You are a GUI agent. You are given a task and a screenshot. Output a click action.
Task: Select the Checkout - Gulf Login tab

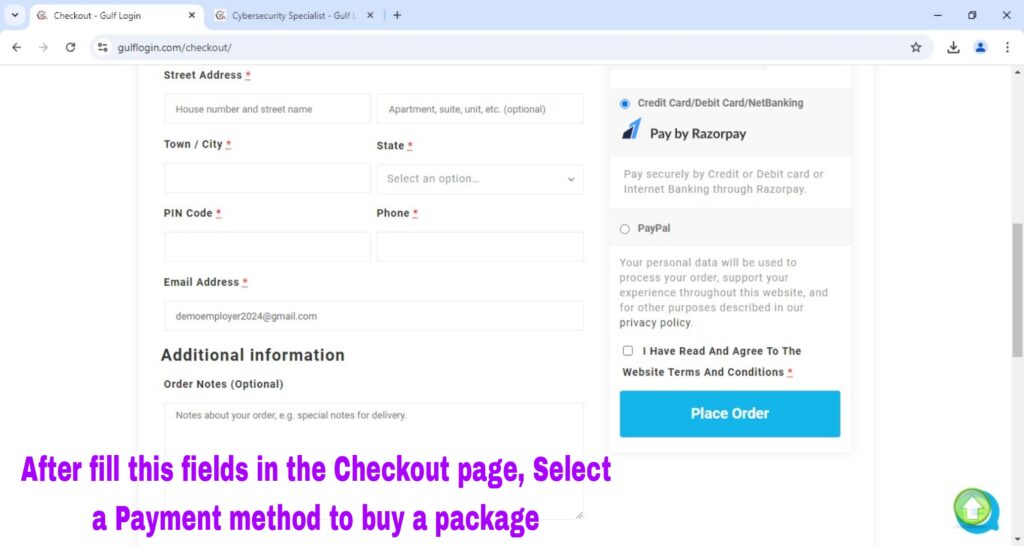[110, 15]
